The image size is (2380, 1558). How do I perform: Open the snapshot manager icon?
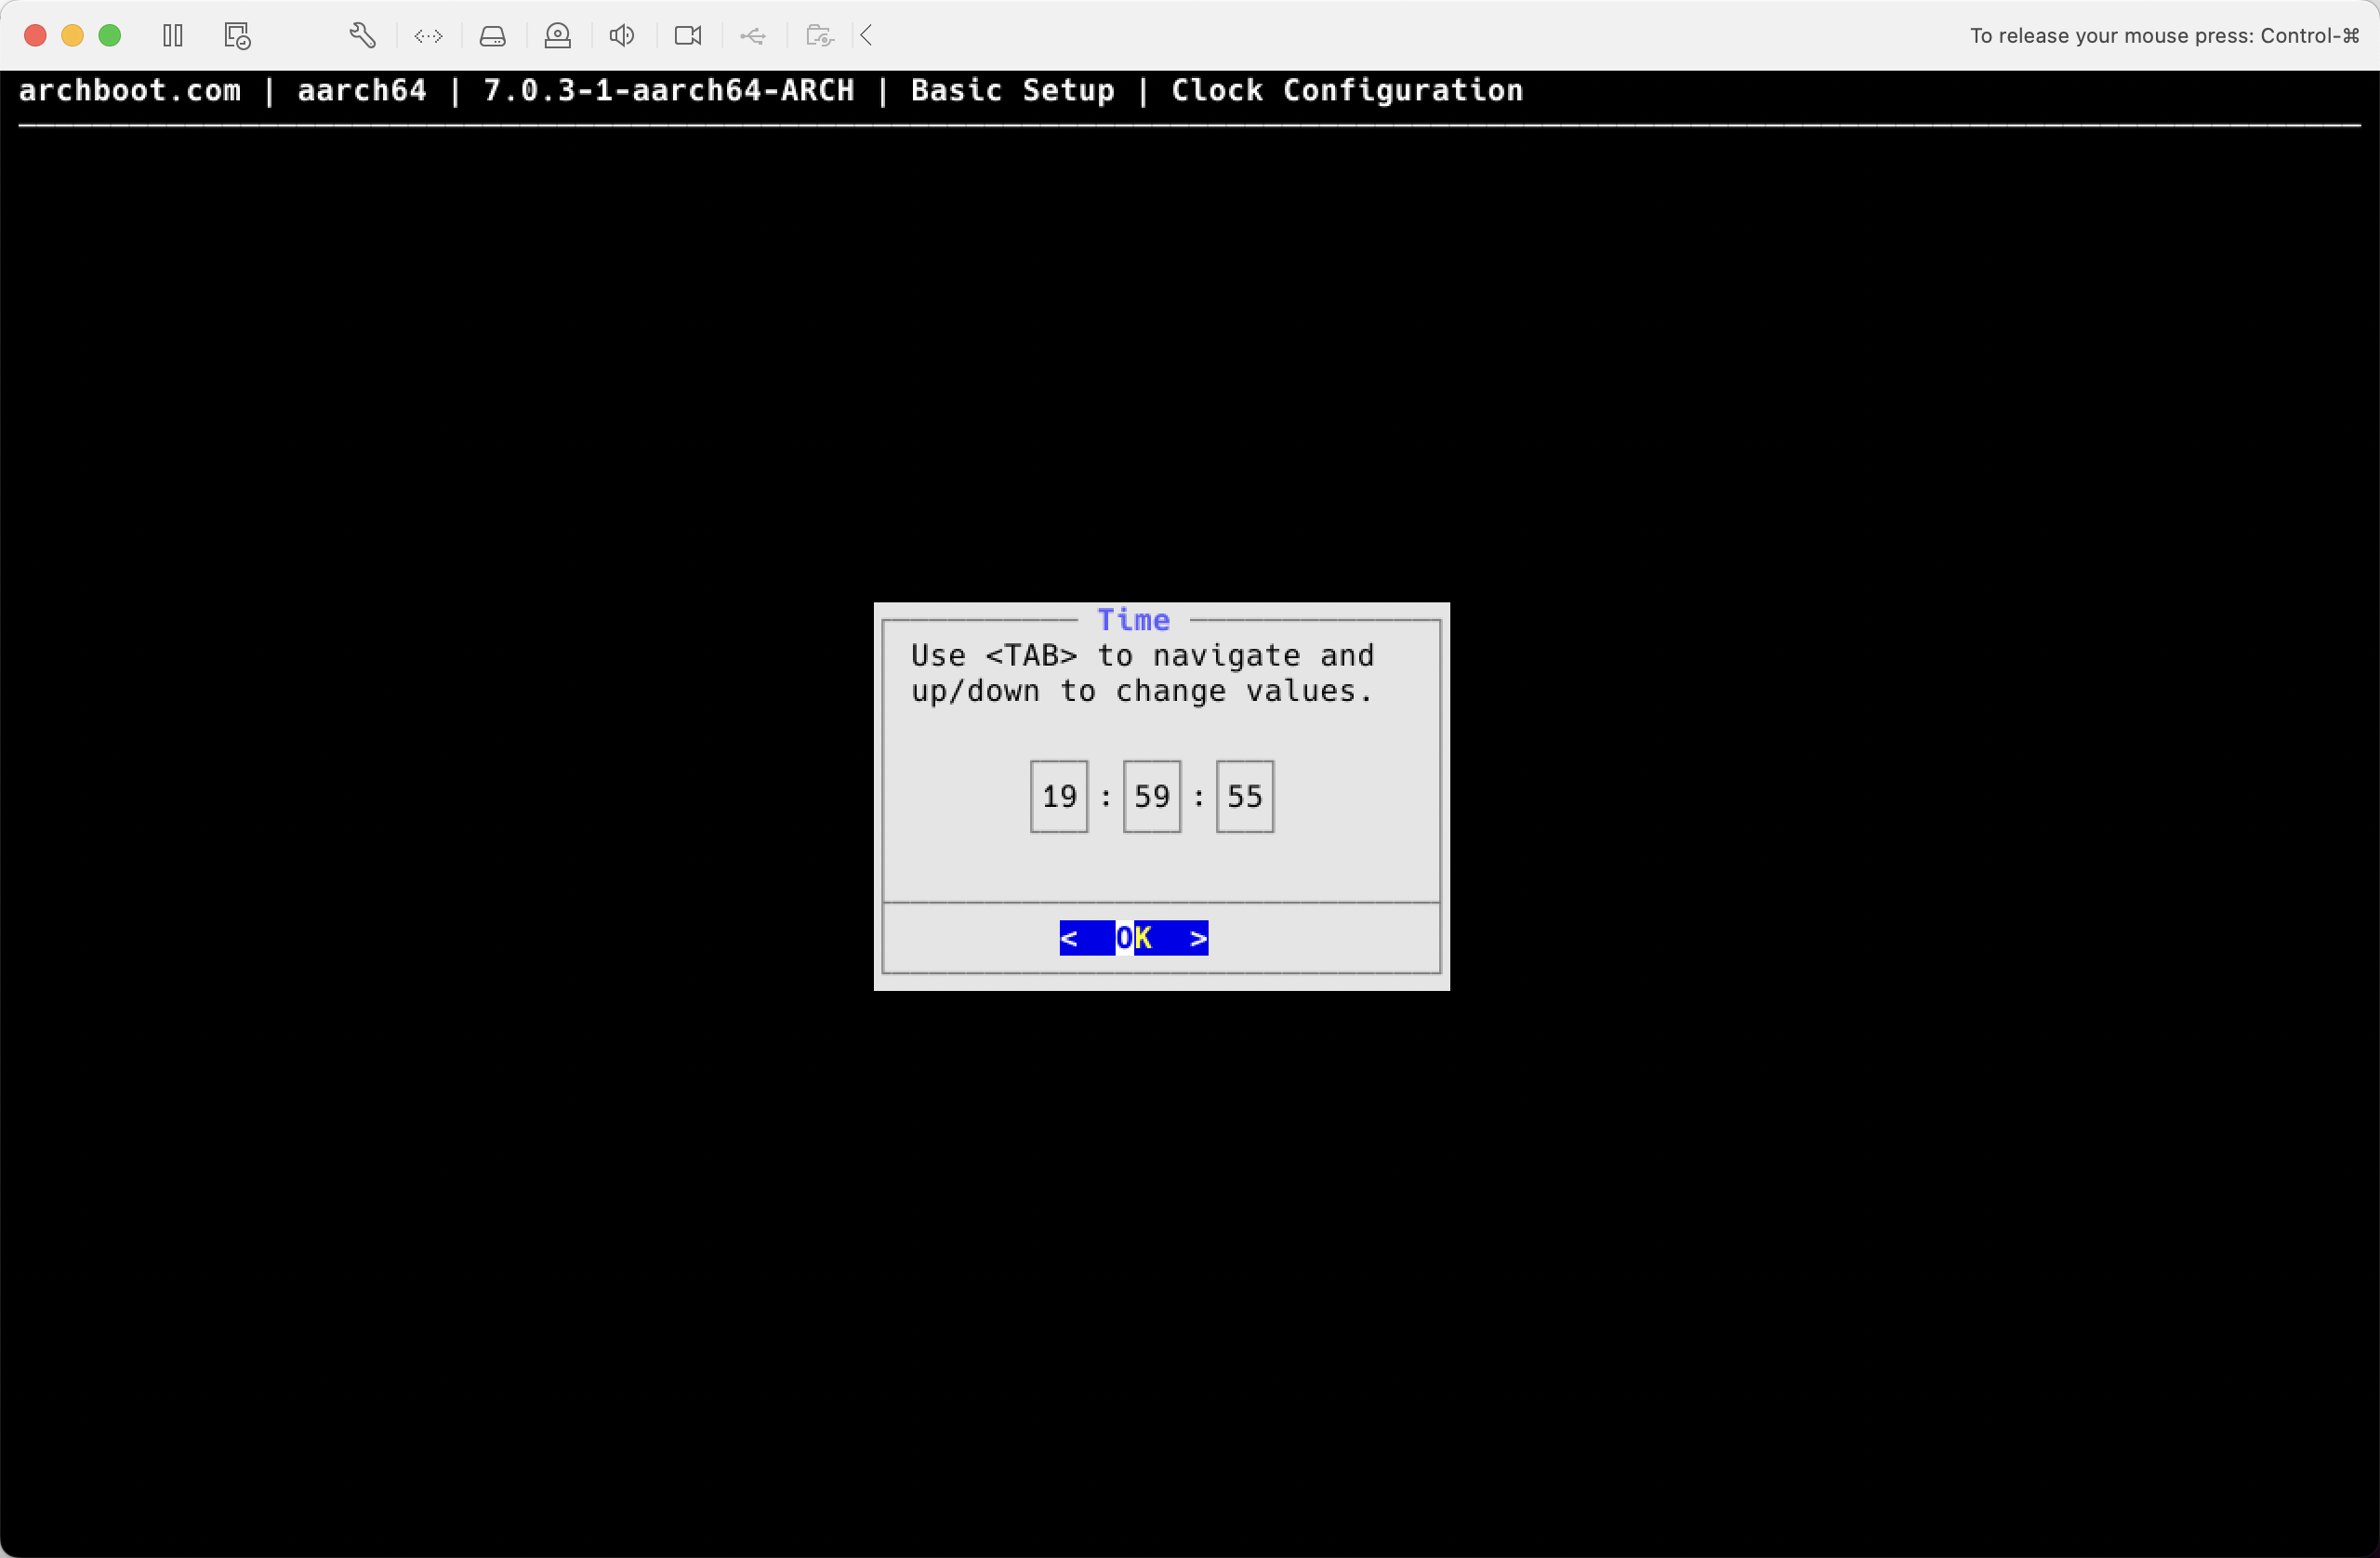(x=237, y=36)
